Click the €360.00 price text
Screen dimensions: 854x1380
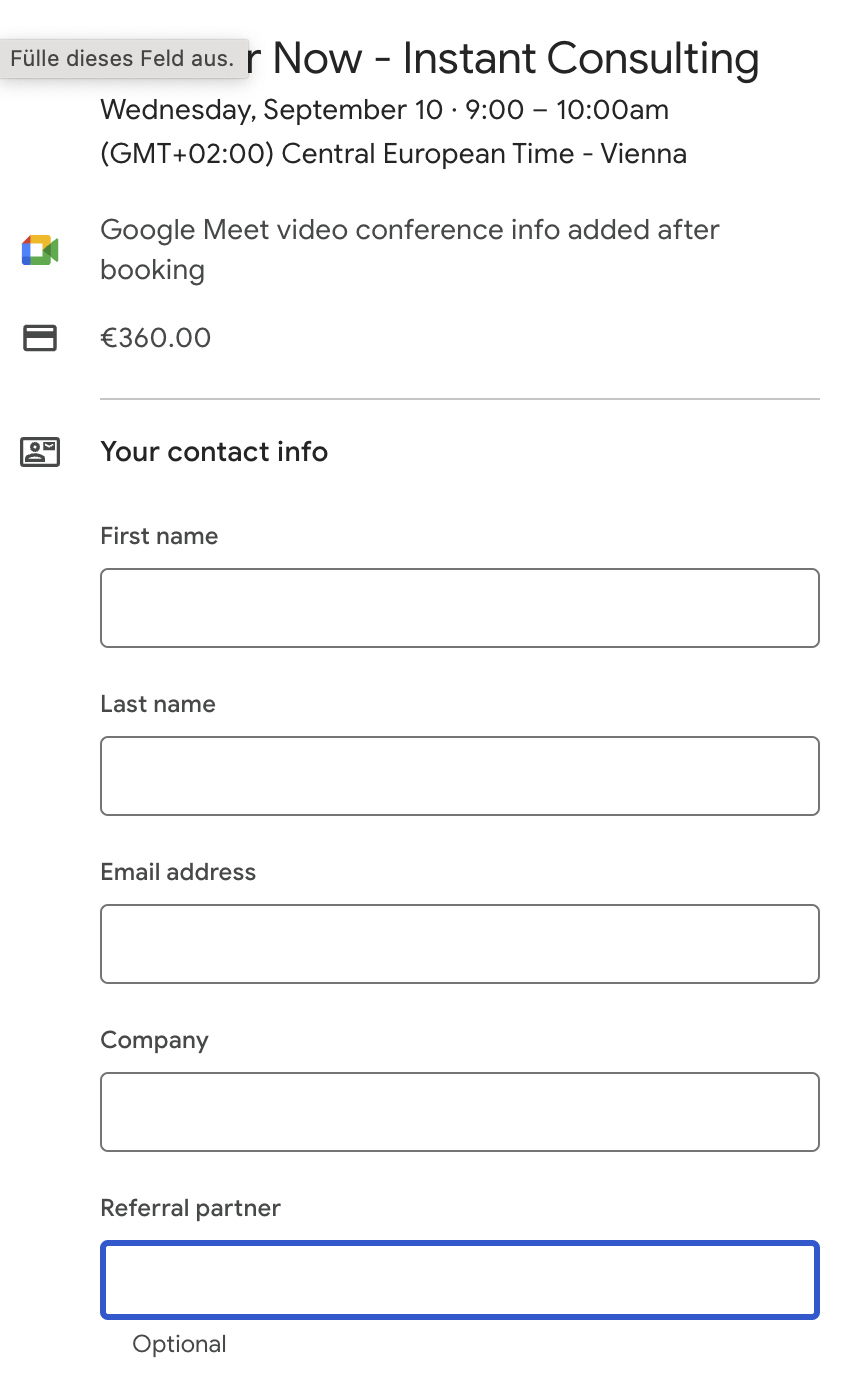pyautogui.click(x=156, y=338)
